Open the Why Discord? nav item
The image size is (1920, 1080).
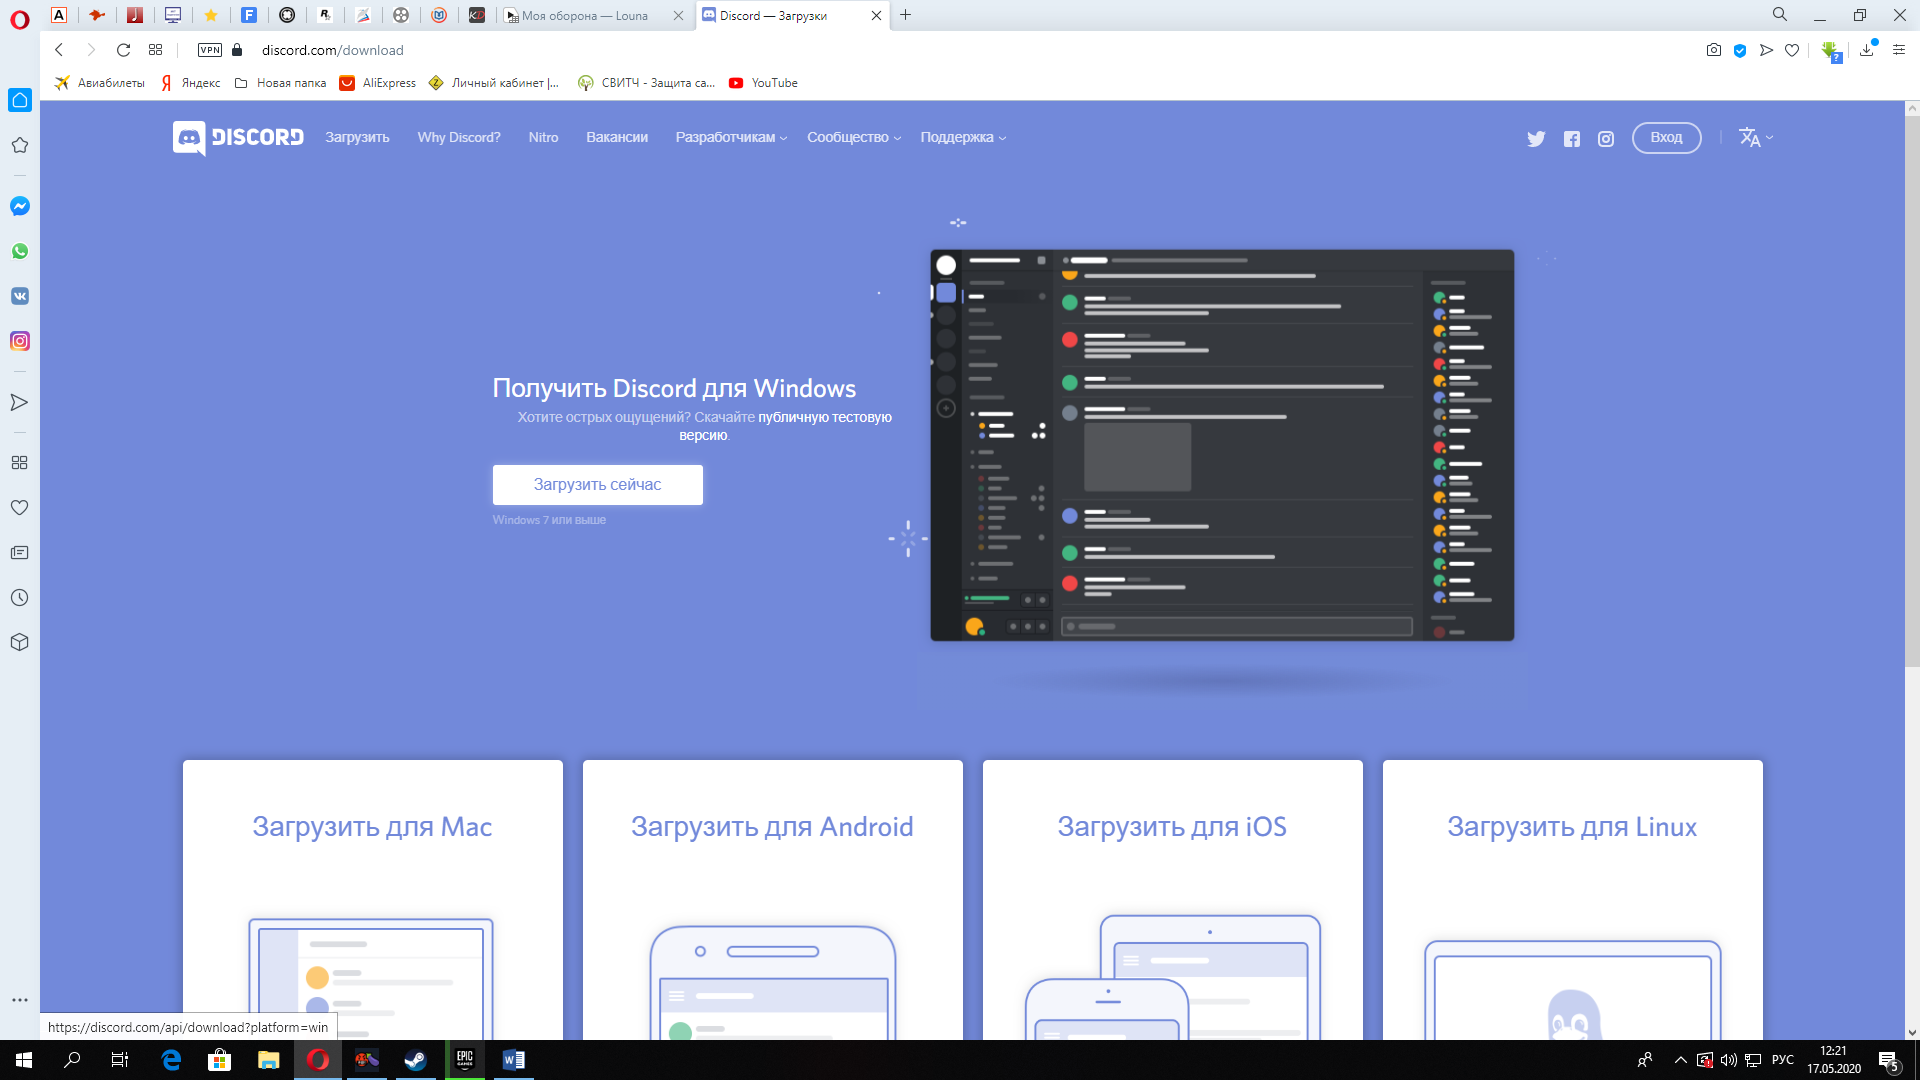(x=459, y=138)
